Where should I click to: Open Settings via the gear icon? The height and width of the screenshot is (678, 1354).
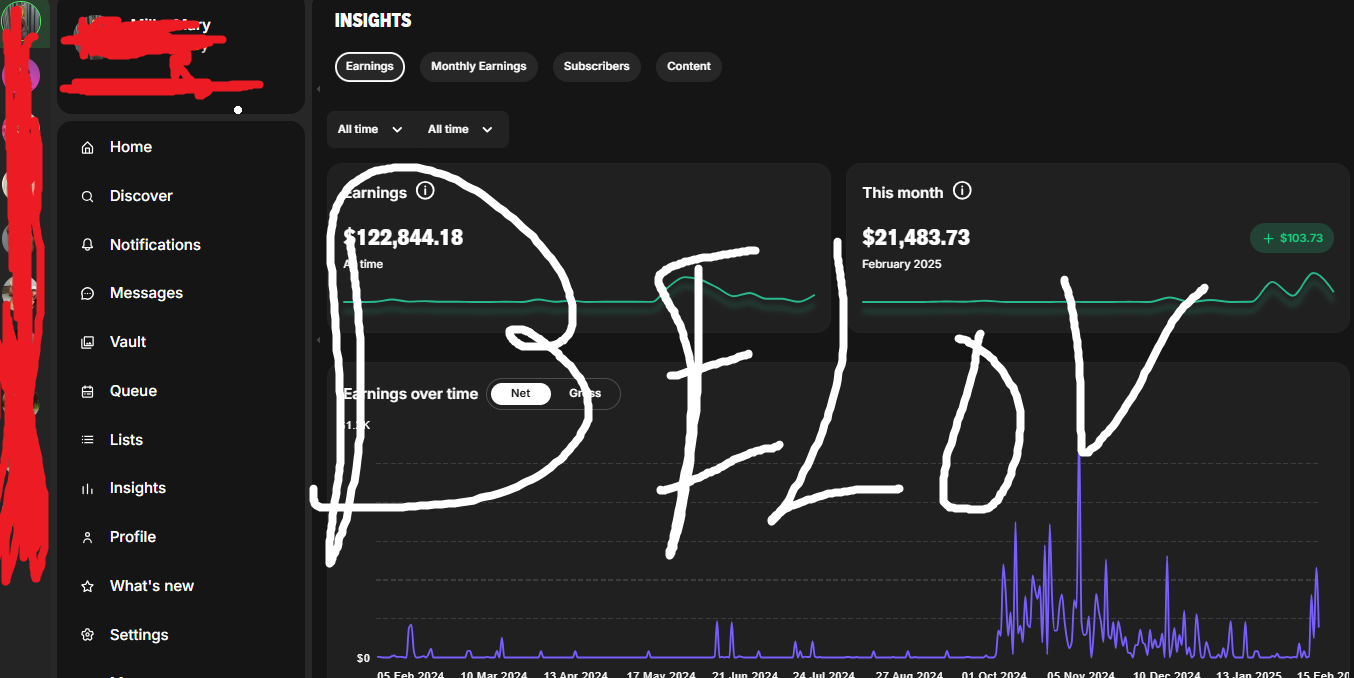(88, 636)
